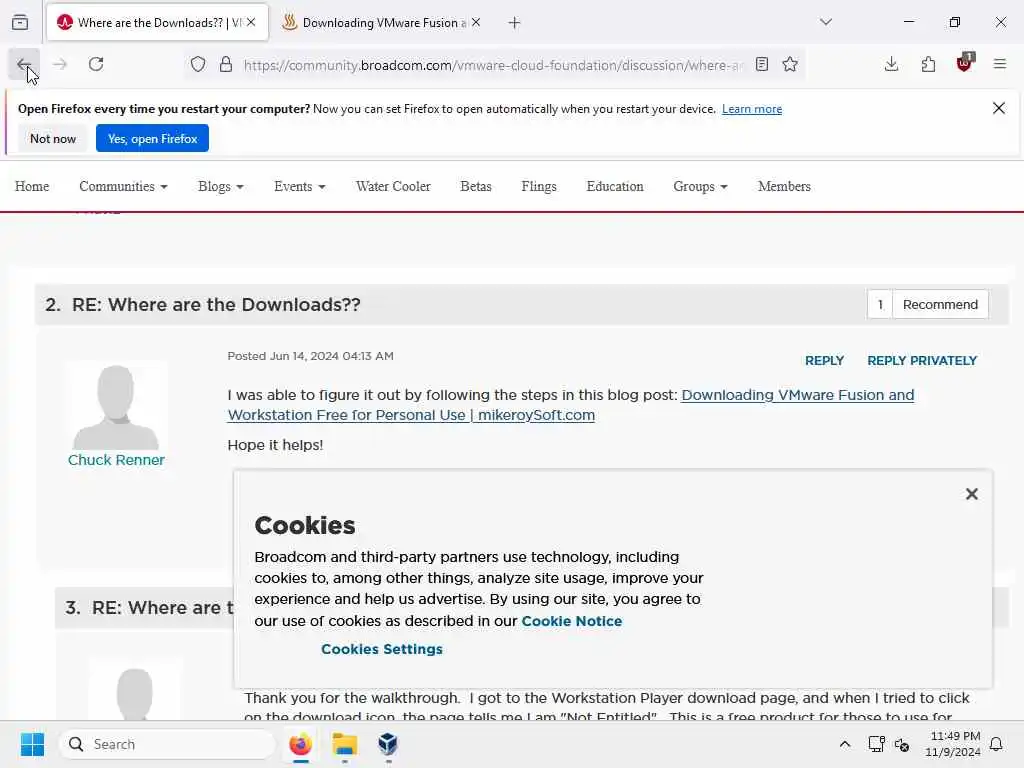
Task: Open Firefox View recent browsing icon
Action: (x=20, y=22)
